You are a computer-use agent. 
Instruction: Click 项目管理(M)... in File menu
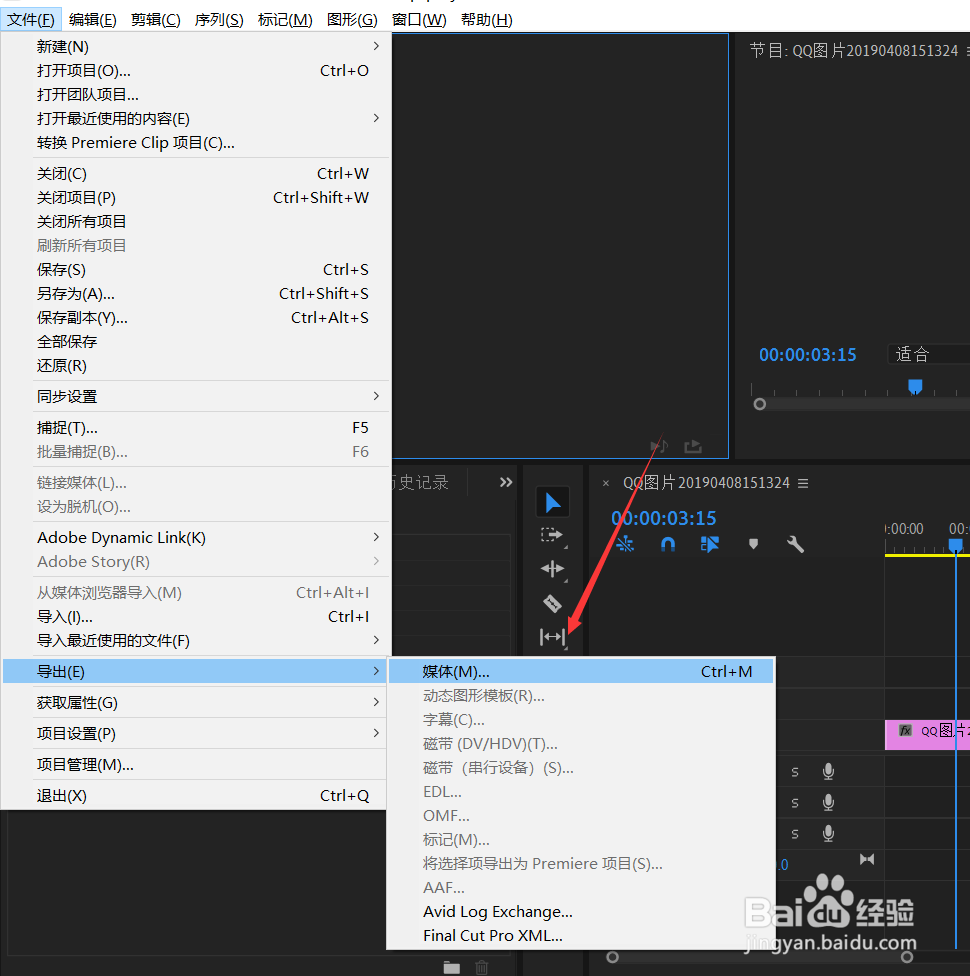click(196, 765)
